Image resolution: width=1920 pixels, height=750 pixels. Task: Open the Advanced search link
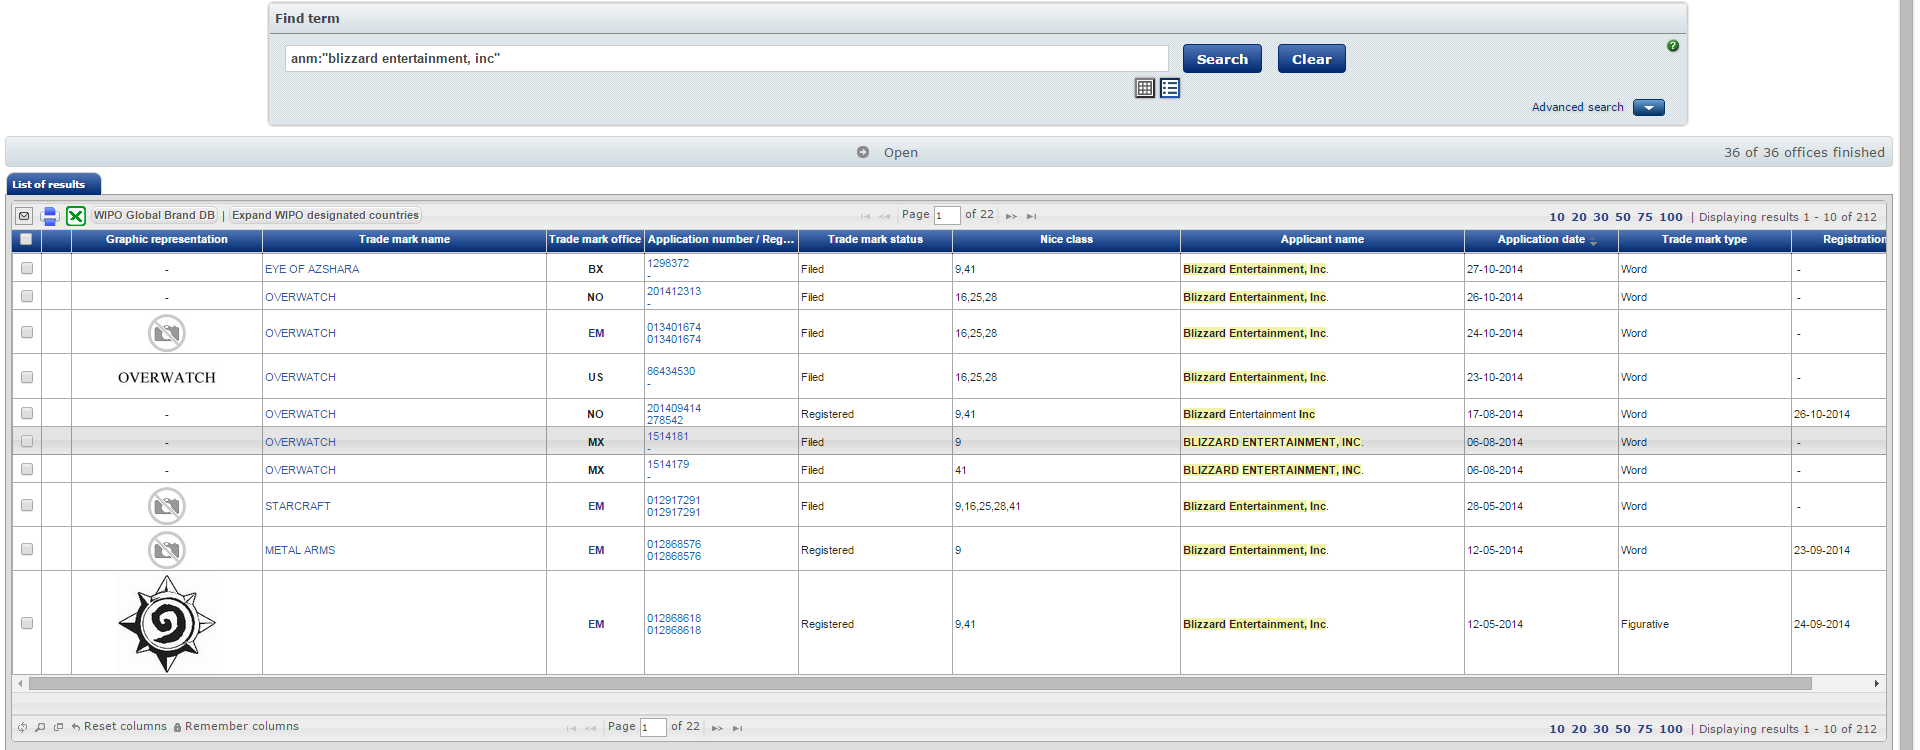click(x=1577, y=107)
